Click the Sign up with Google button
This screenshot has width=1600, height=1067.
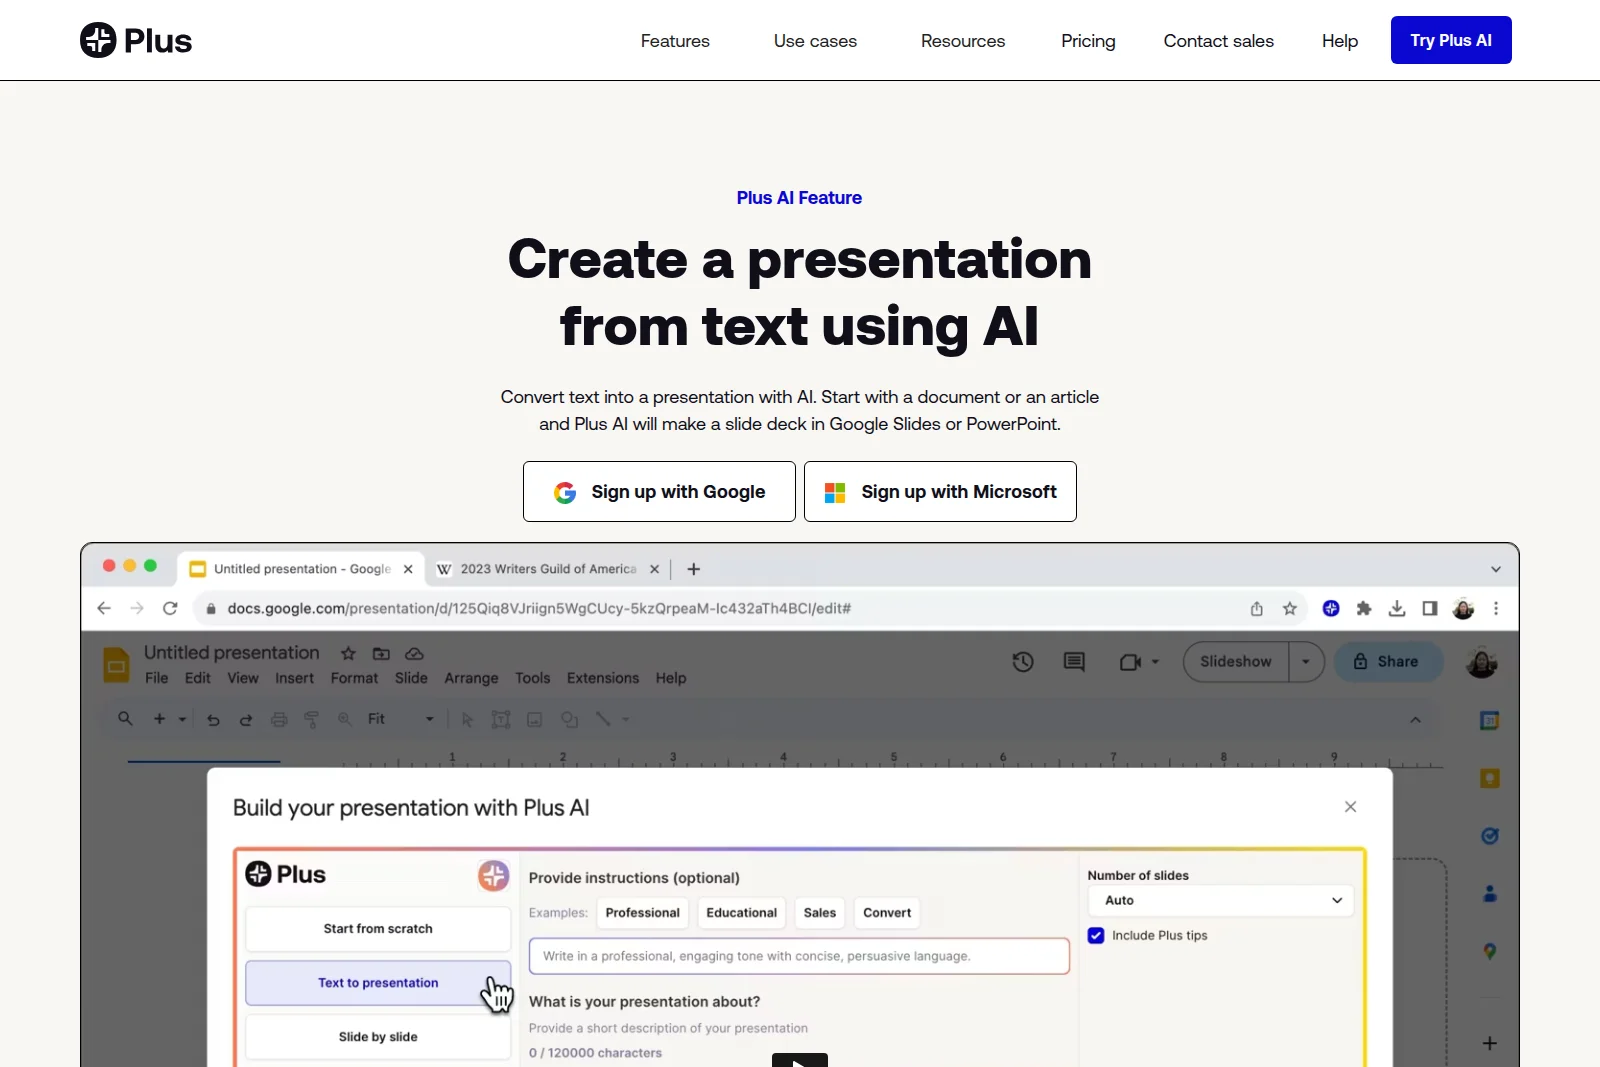click(658, 491)
